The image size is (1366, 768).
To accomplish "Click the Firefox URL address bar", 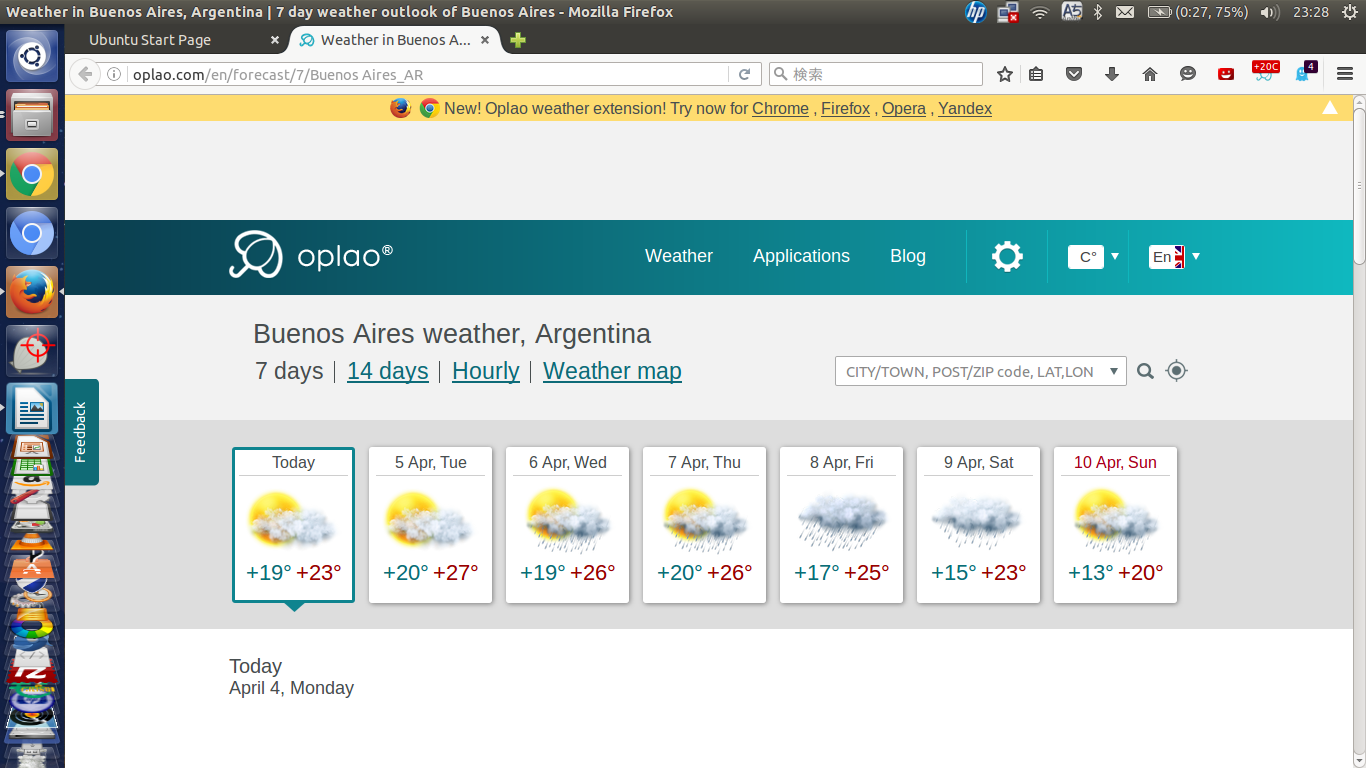I will [430, 74].
